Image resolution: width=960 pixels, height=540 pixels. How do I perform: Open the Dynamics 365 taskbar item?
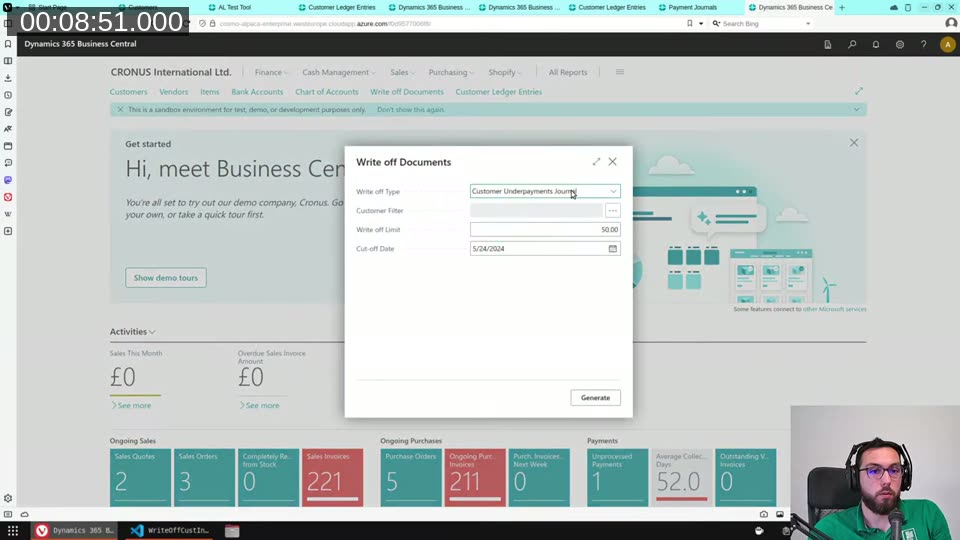(76, 530)
